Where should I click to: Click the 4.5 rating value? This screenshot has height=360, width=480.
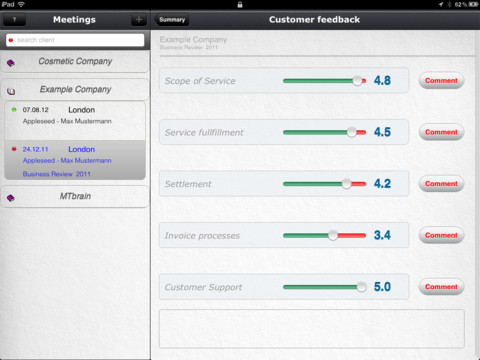[x=382, y=132]
